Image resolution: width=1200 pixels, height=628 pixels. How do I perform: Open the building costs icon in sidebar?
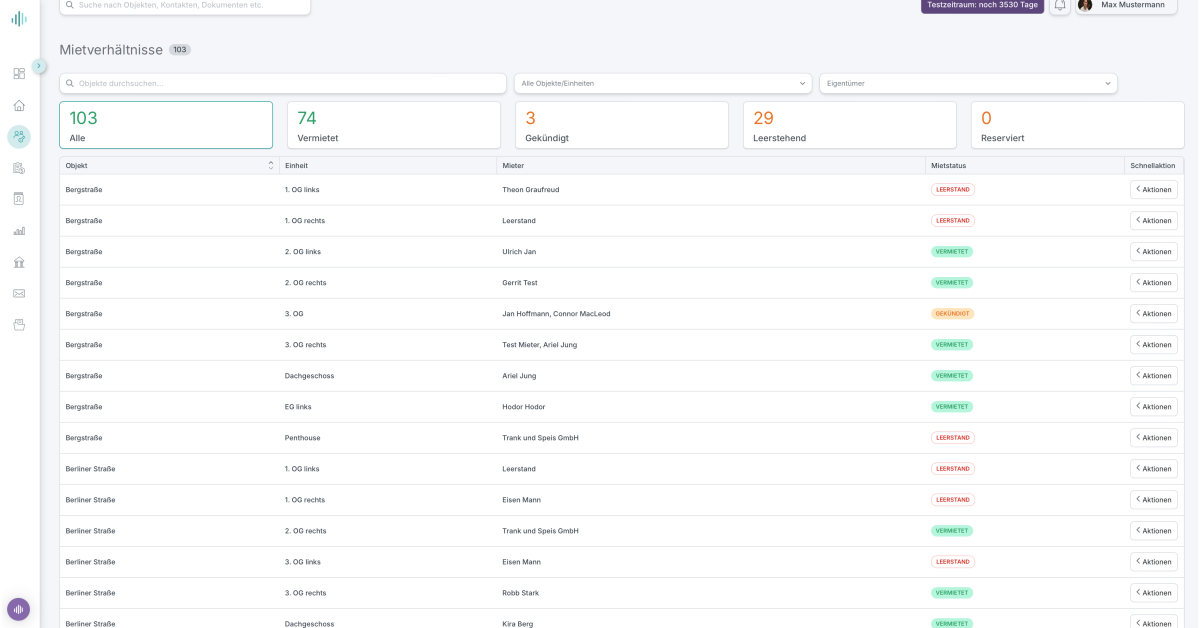(x=19, y=168)
